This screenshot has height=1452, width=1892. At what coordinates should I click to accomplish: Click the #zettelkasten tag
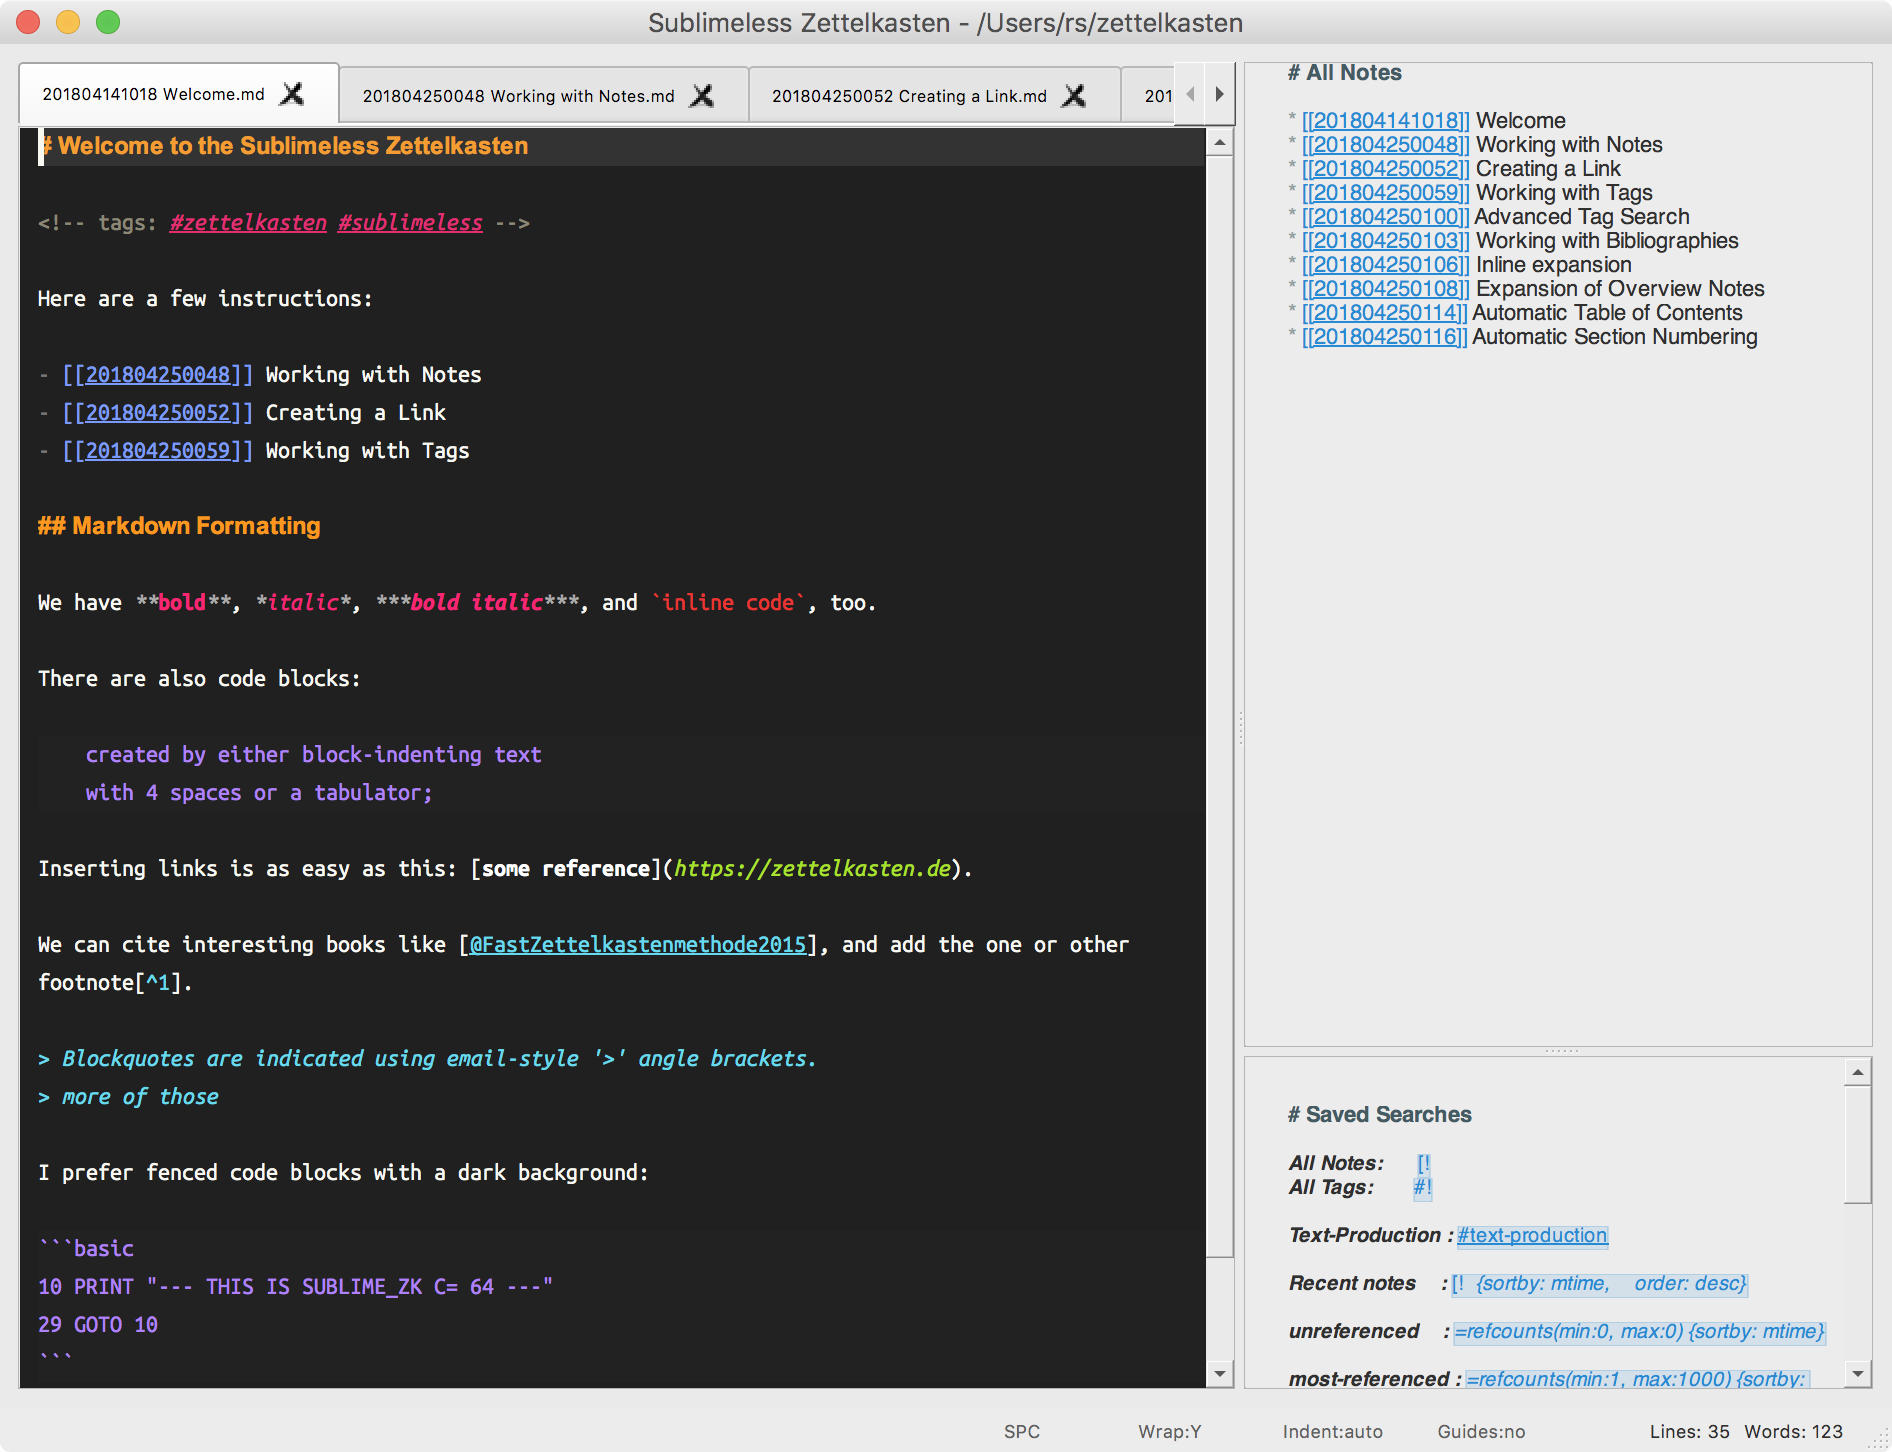(x=248, y=223)
